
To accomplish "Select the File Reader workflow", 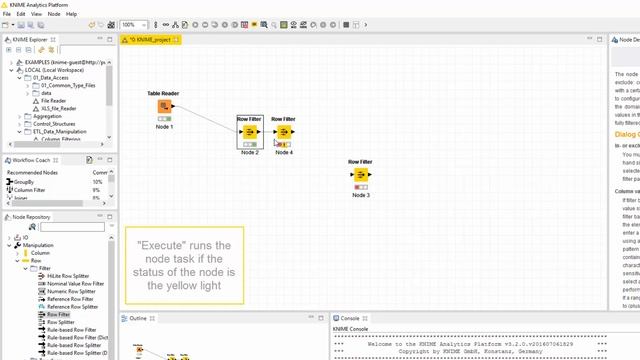I will coord(53,101).
